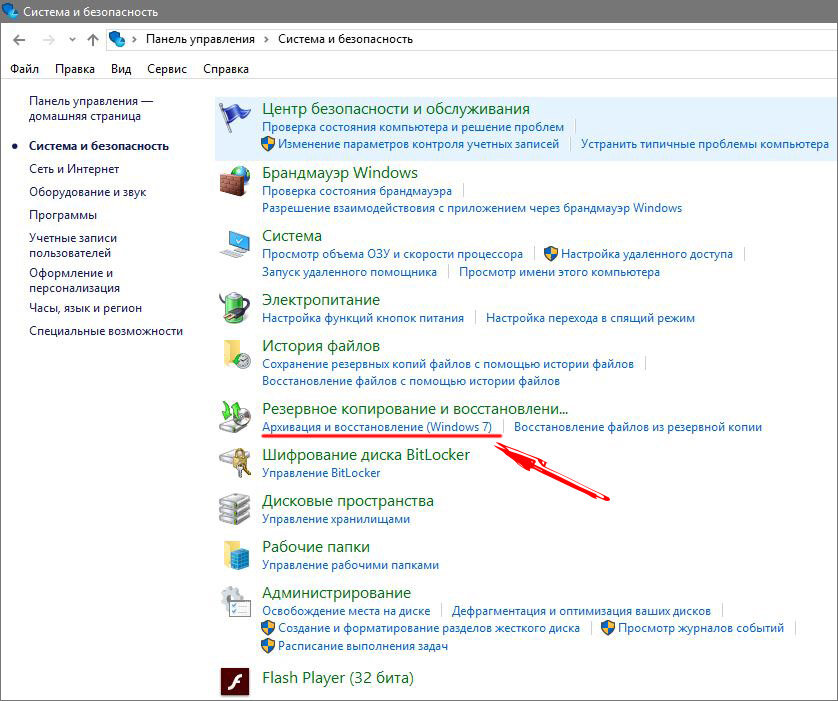This screenshot has width=838, height=701.
Task: Click Настройка удаленного доступа link
Action: (x=647, y=254)
